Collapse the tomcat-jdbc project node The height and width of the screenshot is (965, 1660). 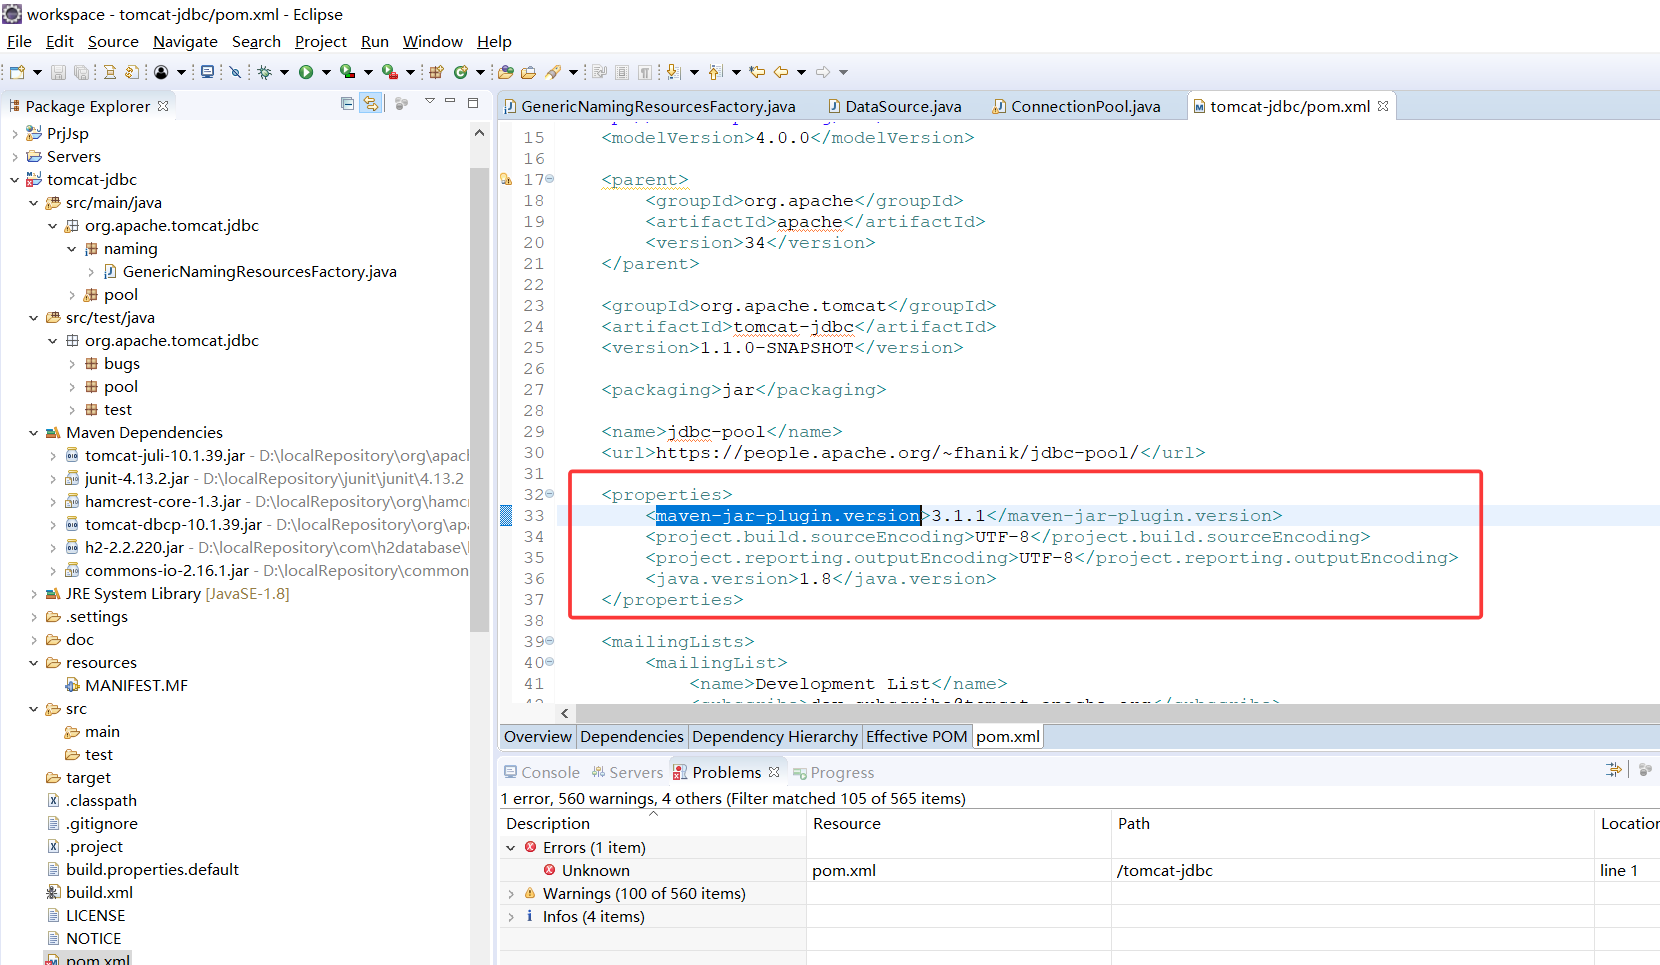coord(14,180)
